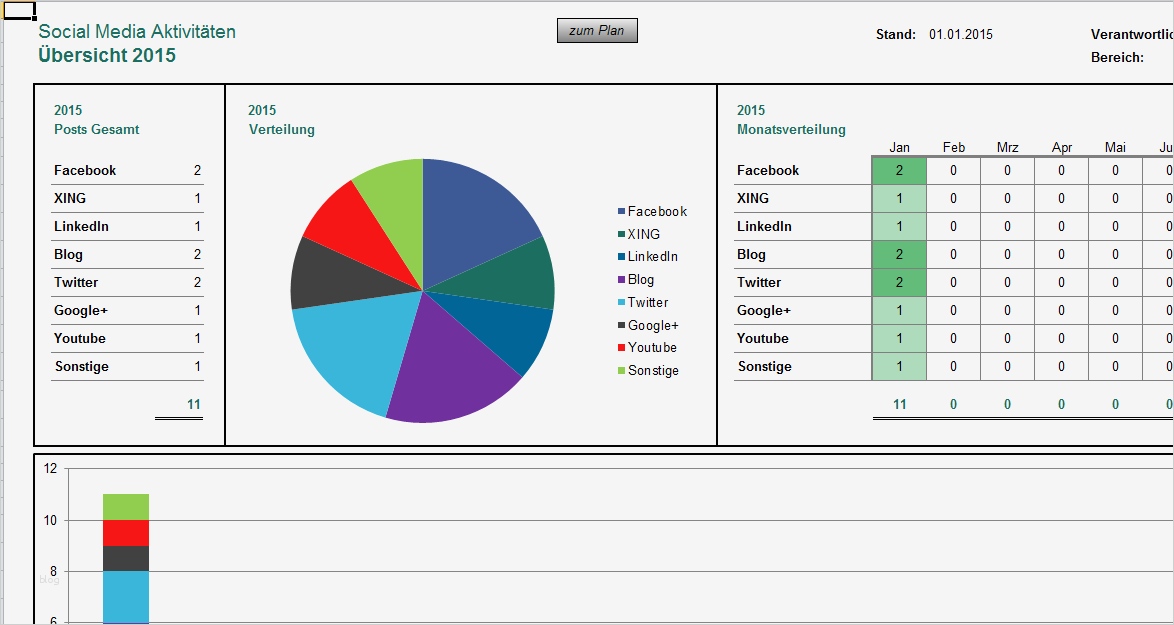The image size is (1174, 625).
Task: Click 'Twitter' legend label
Action: point(648,302)
